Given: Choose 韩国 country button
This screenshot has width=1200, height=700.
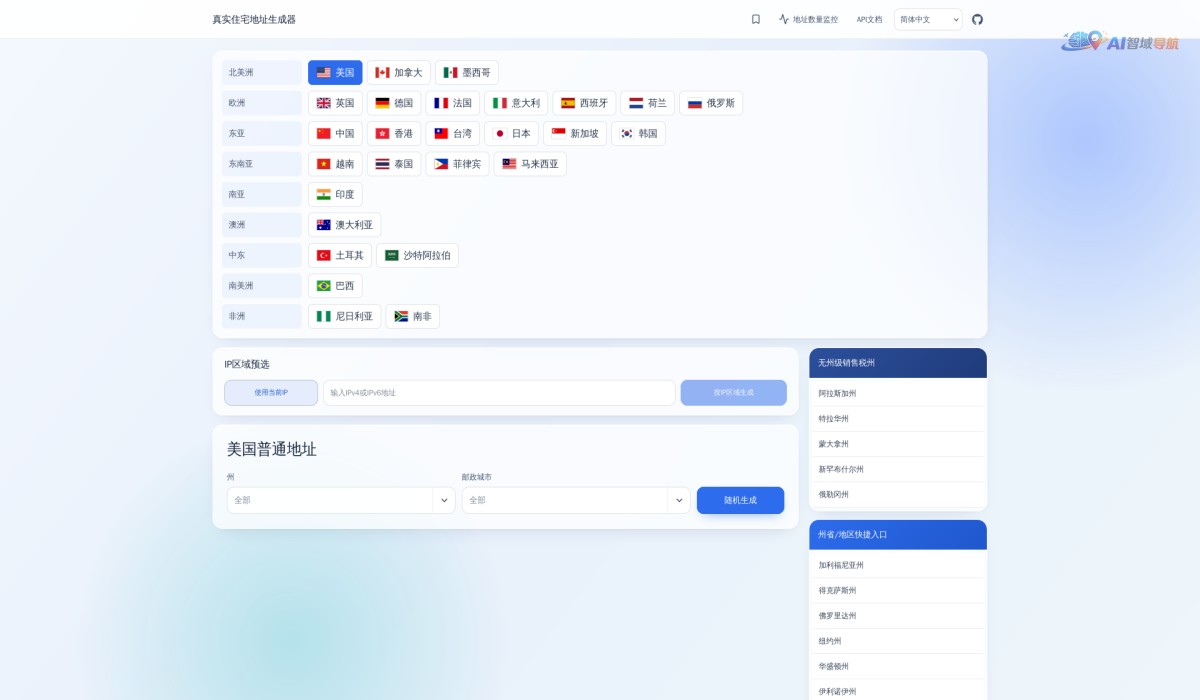Looking at the screenshot, I should [638, 133].
